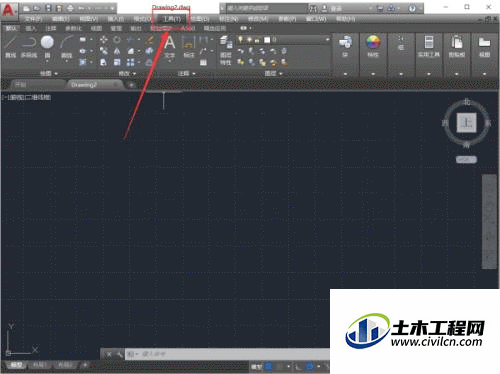Select the Line (直线) drawing tool
Screen dimensions: 500x374
(x=10, y=47)
